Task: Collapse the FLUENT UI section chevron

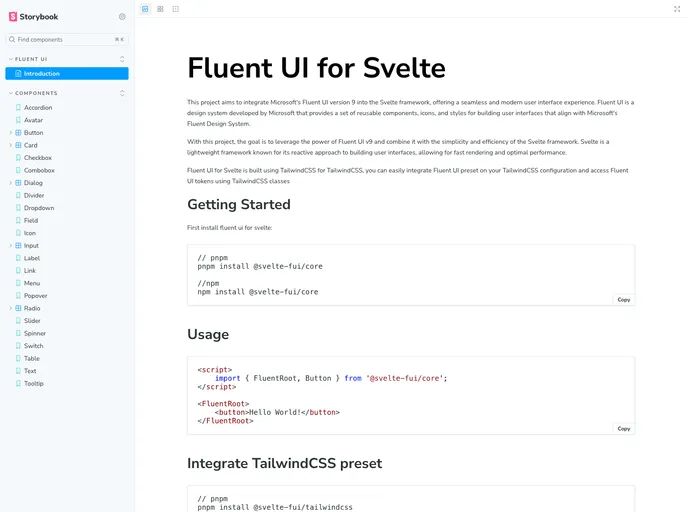Action: [x=11, y=59]
